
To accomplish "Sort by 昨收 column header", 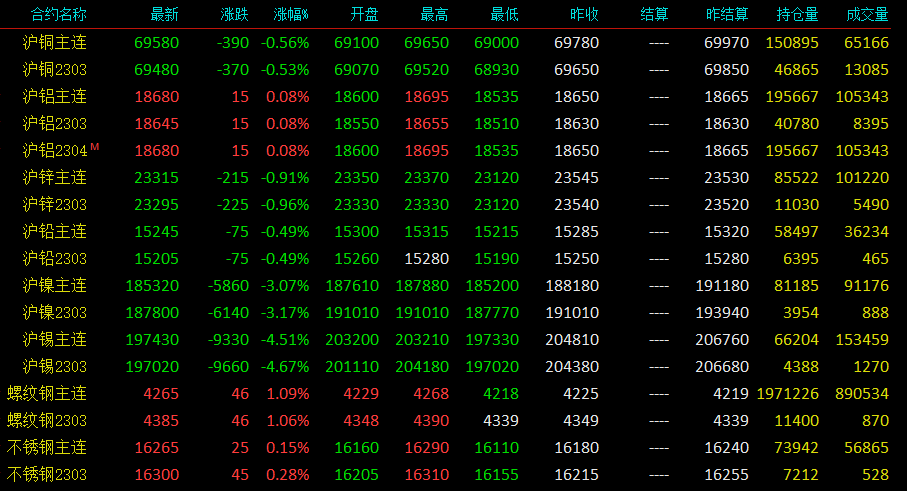I will click(x=584, y=14).
